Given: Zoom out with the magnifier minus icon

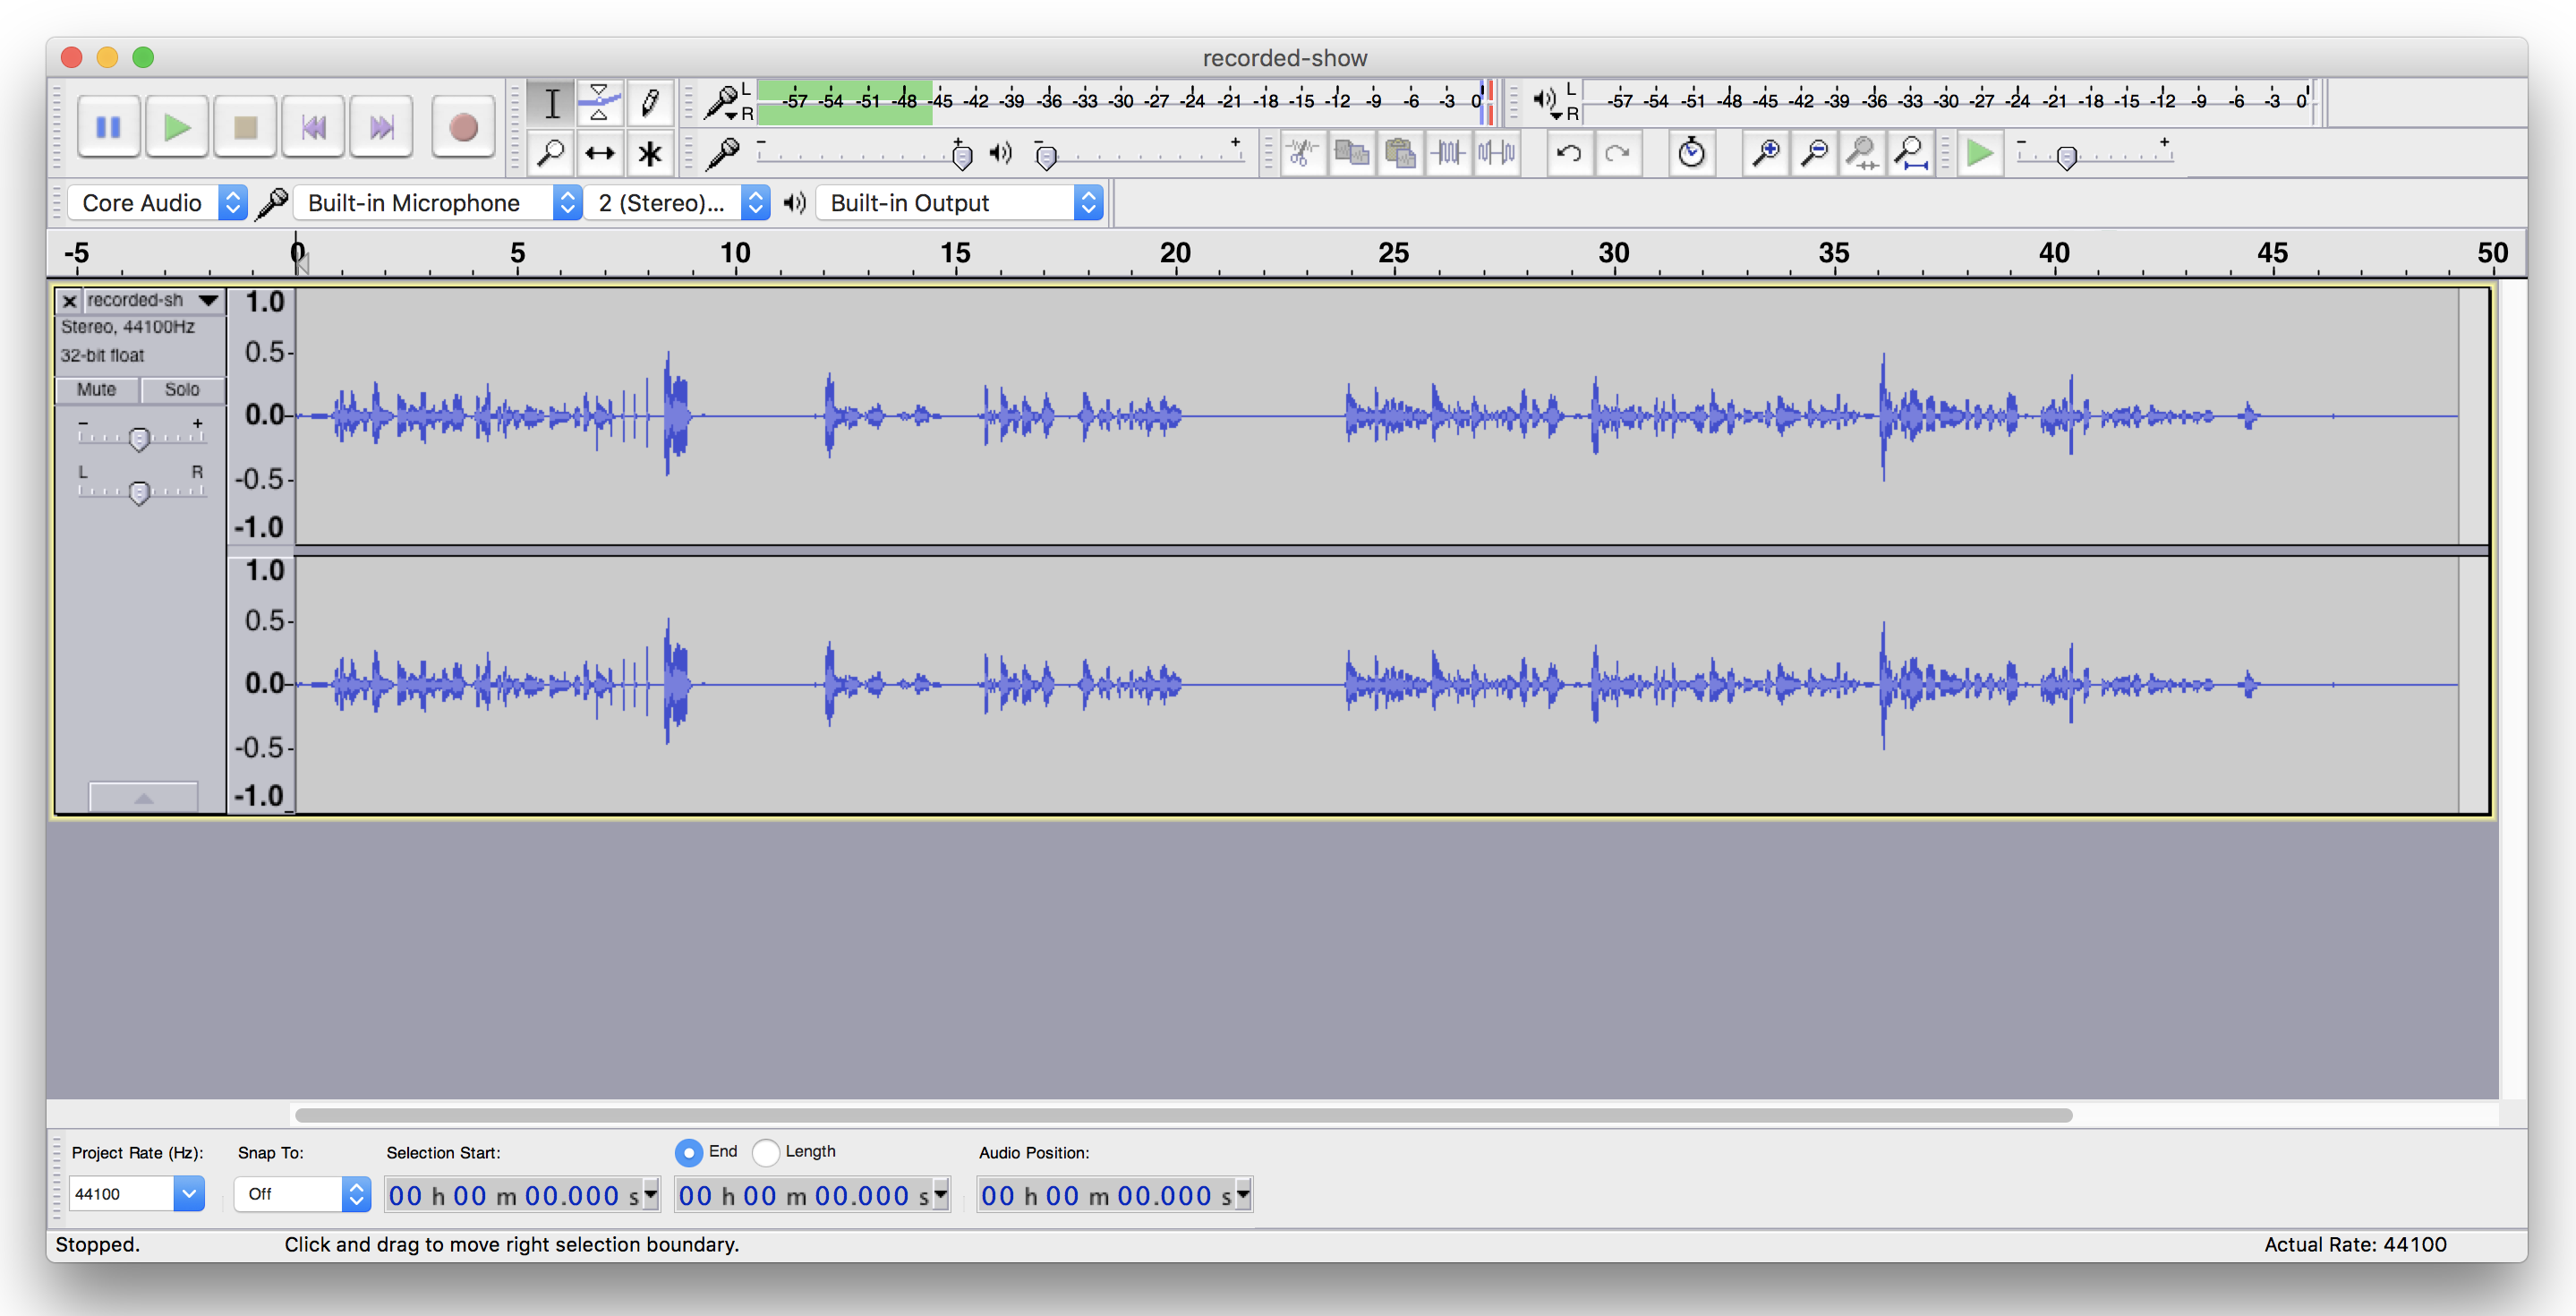Looking at the screenshot, I should (x=1814, y=153).
